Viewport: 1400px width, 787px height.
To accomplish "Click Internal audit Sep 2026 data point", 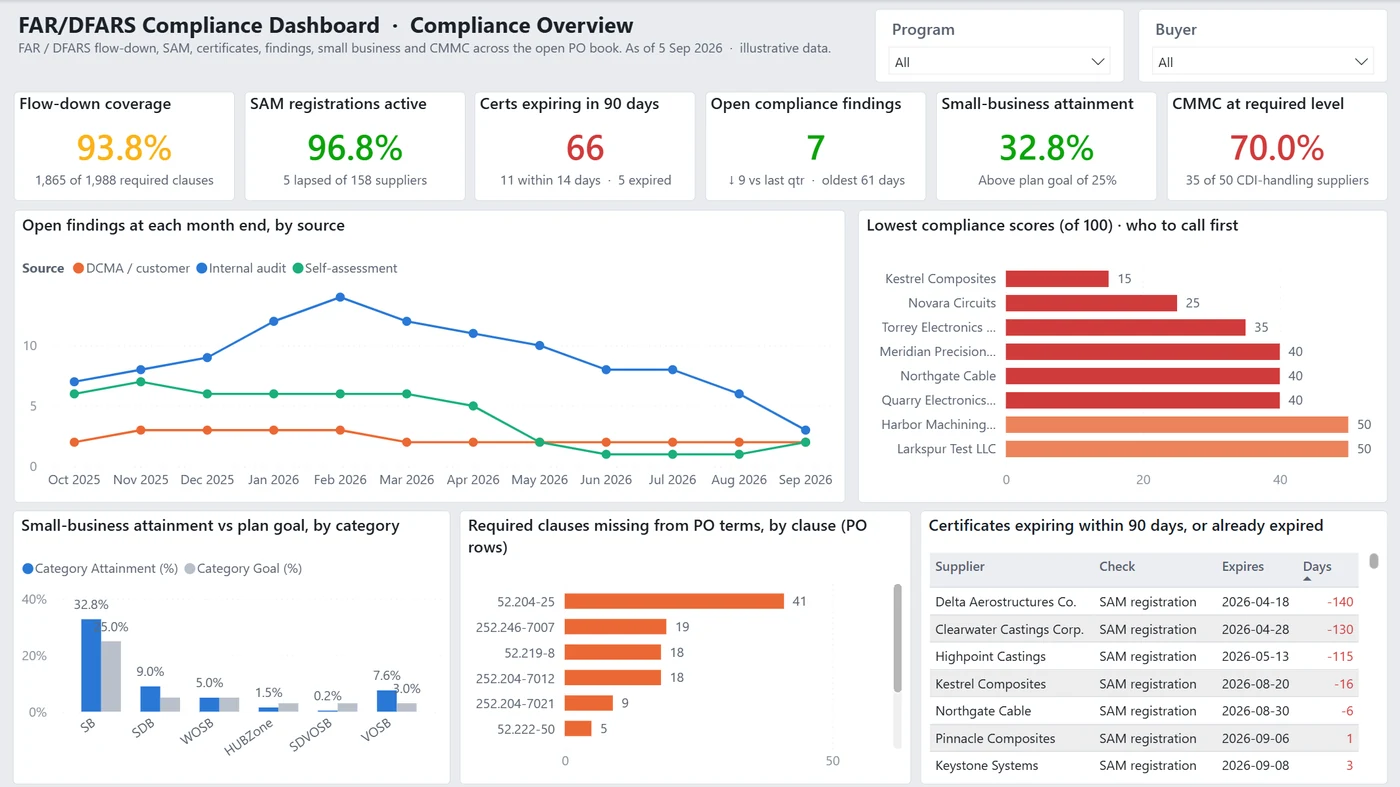I will coord(806,430).
